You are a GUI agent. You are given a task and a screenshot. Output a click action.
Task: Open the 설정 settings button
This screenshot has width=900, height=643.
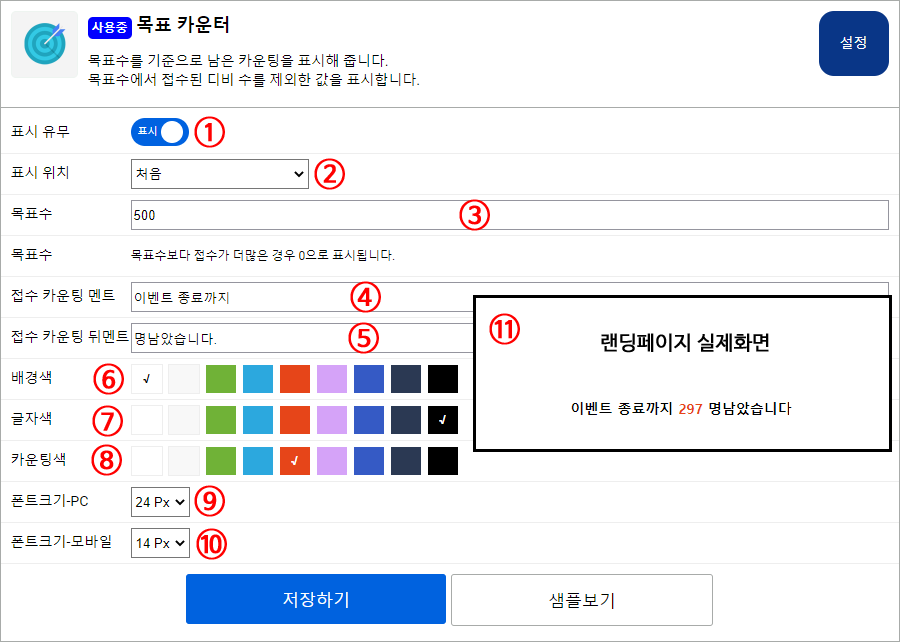pyautogui.click(x=853, y=44)
